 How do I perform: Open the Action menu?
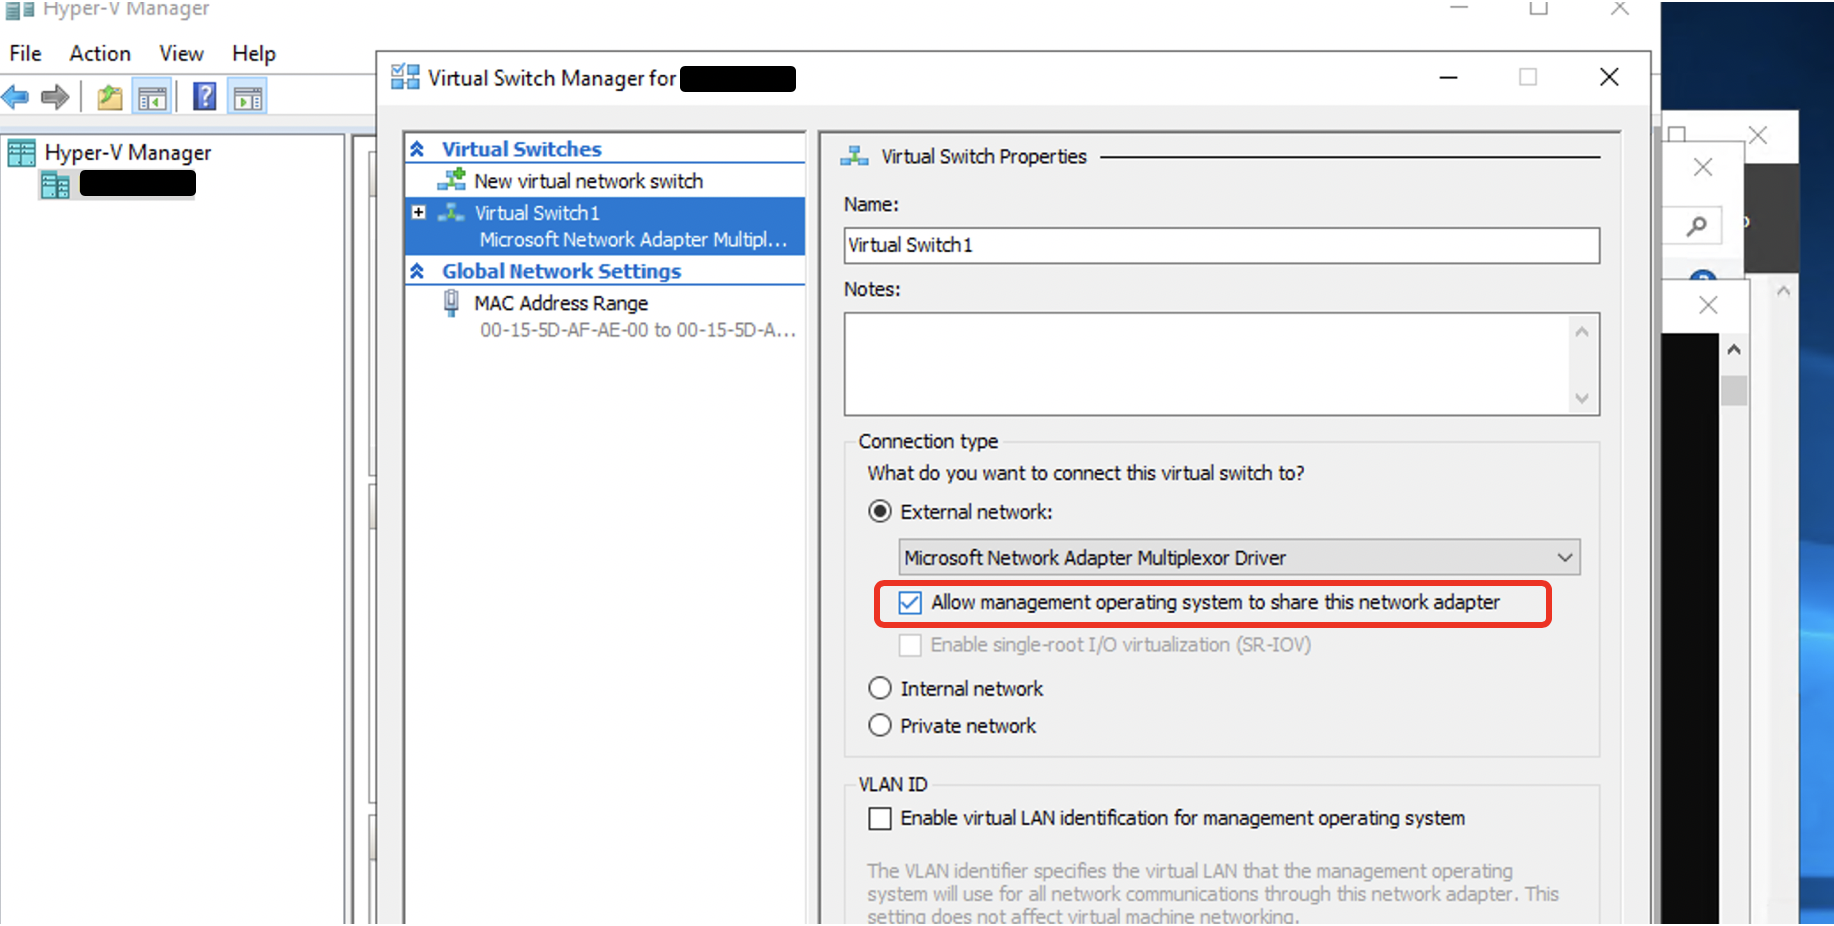coord(100,53)
